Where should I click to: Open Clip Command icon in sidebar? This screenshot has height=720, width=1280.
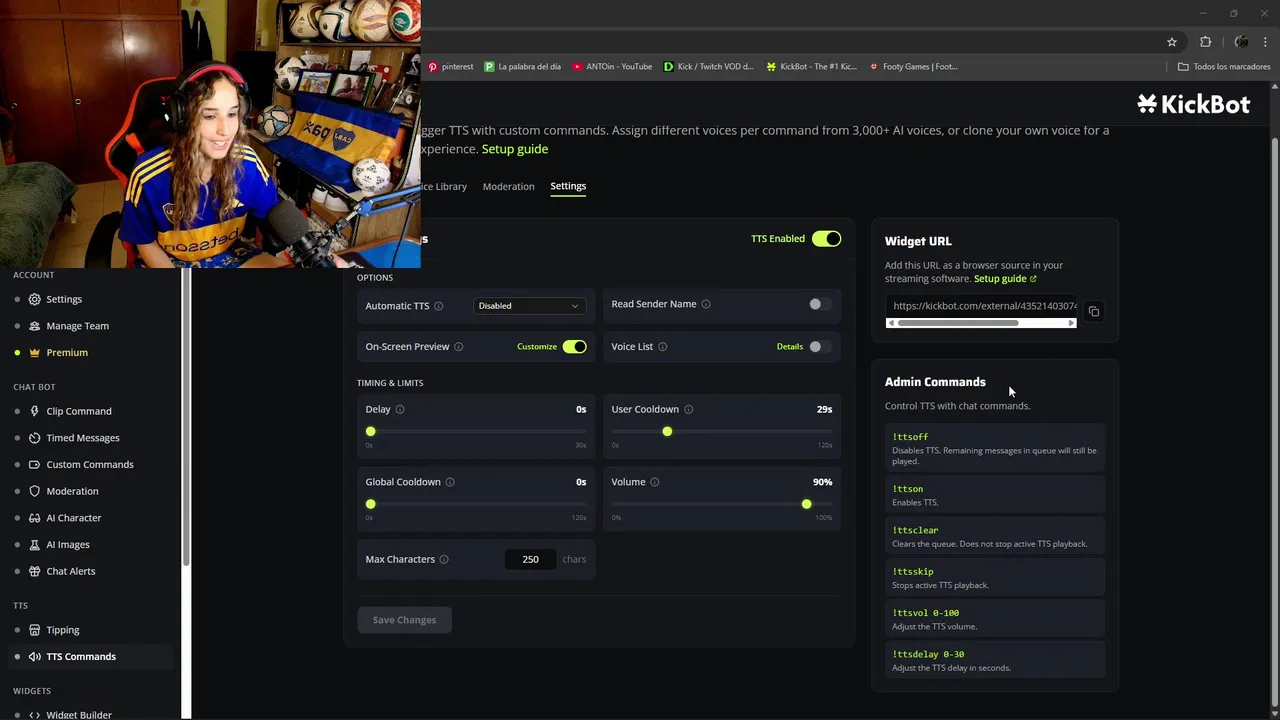35,411
